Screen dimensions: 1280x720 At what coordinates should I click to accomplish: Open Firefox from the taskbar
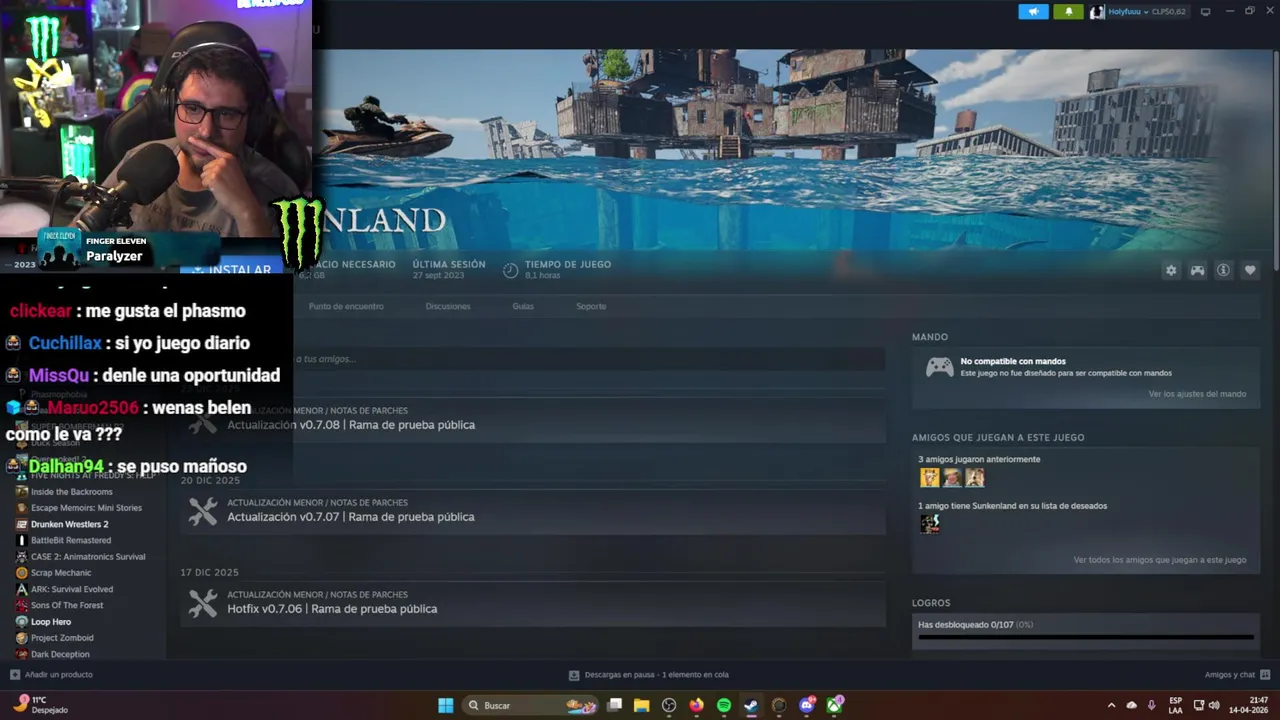[697, 705]
